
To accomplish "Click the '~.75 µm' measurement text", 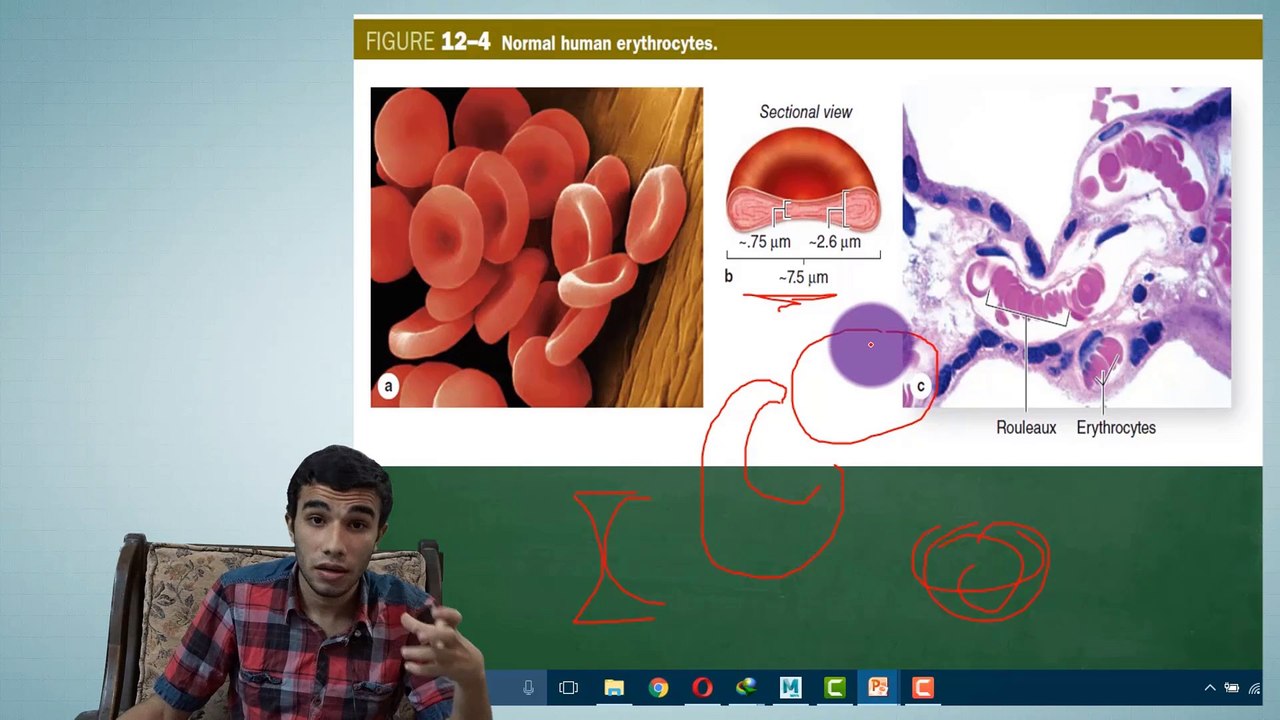I will click(x=764, y=242).
